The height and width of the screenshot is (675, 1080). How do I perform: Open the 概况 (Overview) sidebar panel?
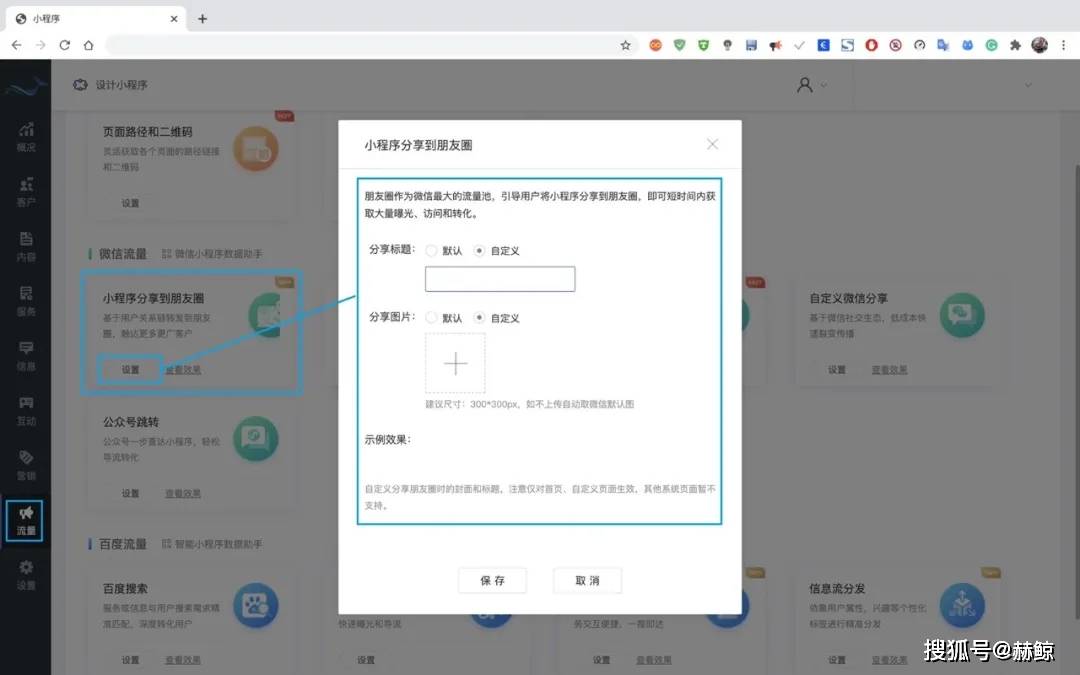tap(25, 132)
